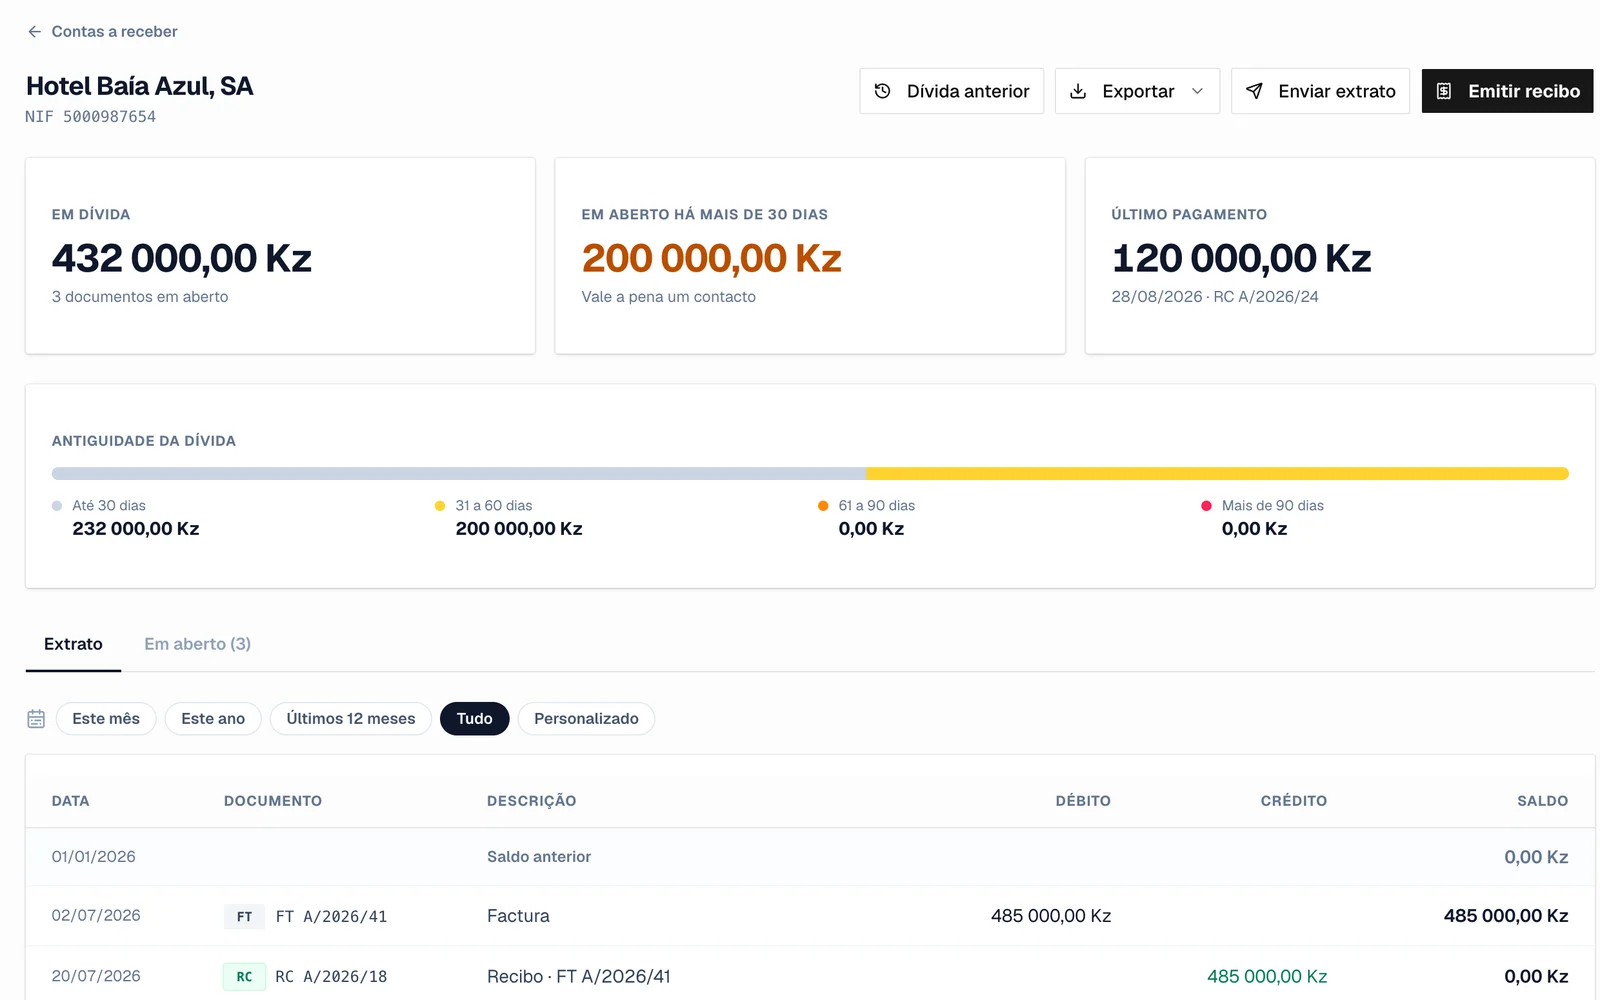Viewport: 1600px width, 1000px height.
Task: Click the DATA column header
Action: coord(71,801)
